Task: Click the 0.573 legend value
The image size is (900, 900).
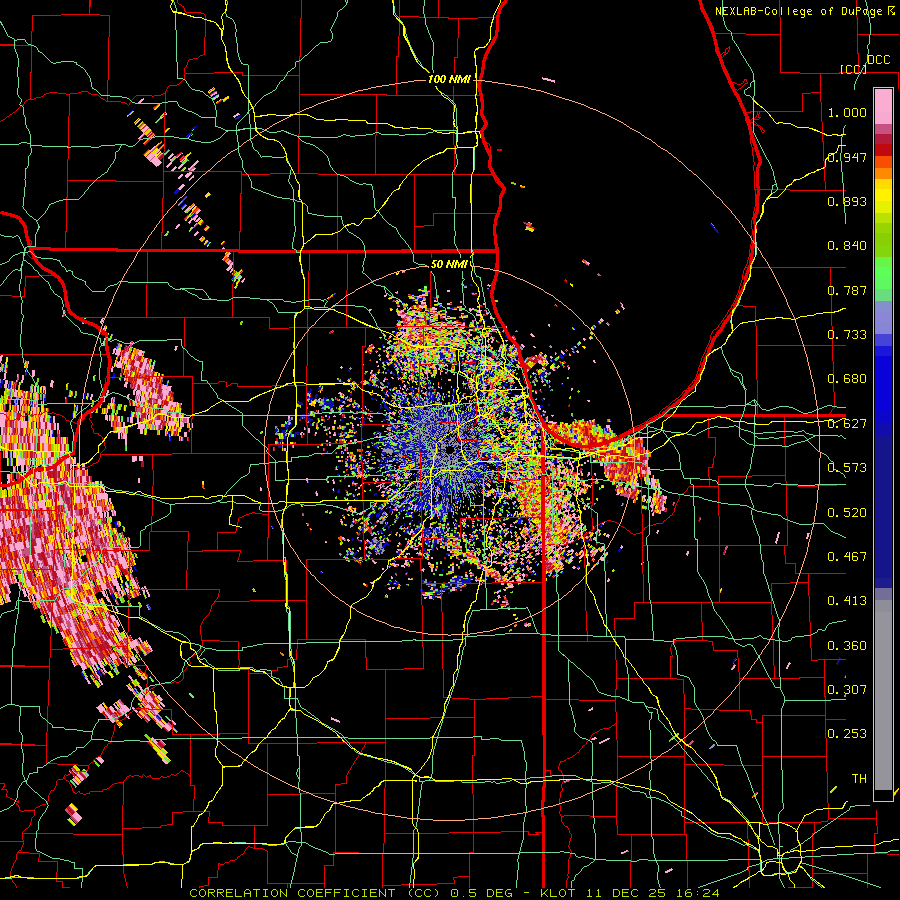Action: click(847, 468)
